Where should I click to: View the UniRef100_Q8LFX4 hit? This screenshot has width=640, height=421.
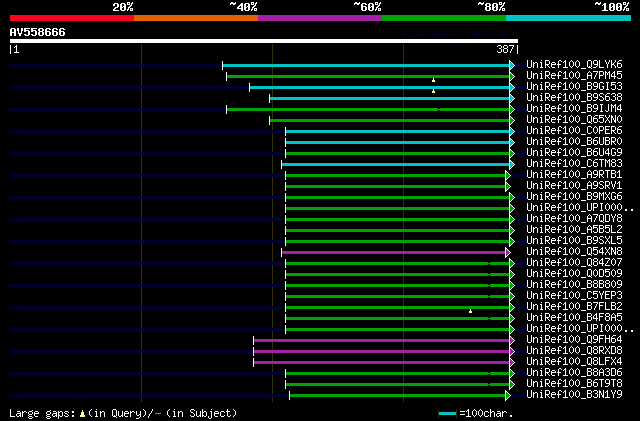(574, 362)
